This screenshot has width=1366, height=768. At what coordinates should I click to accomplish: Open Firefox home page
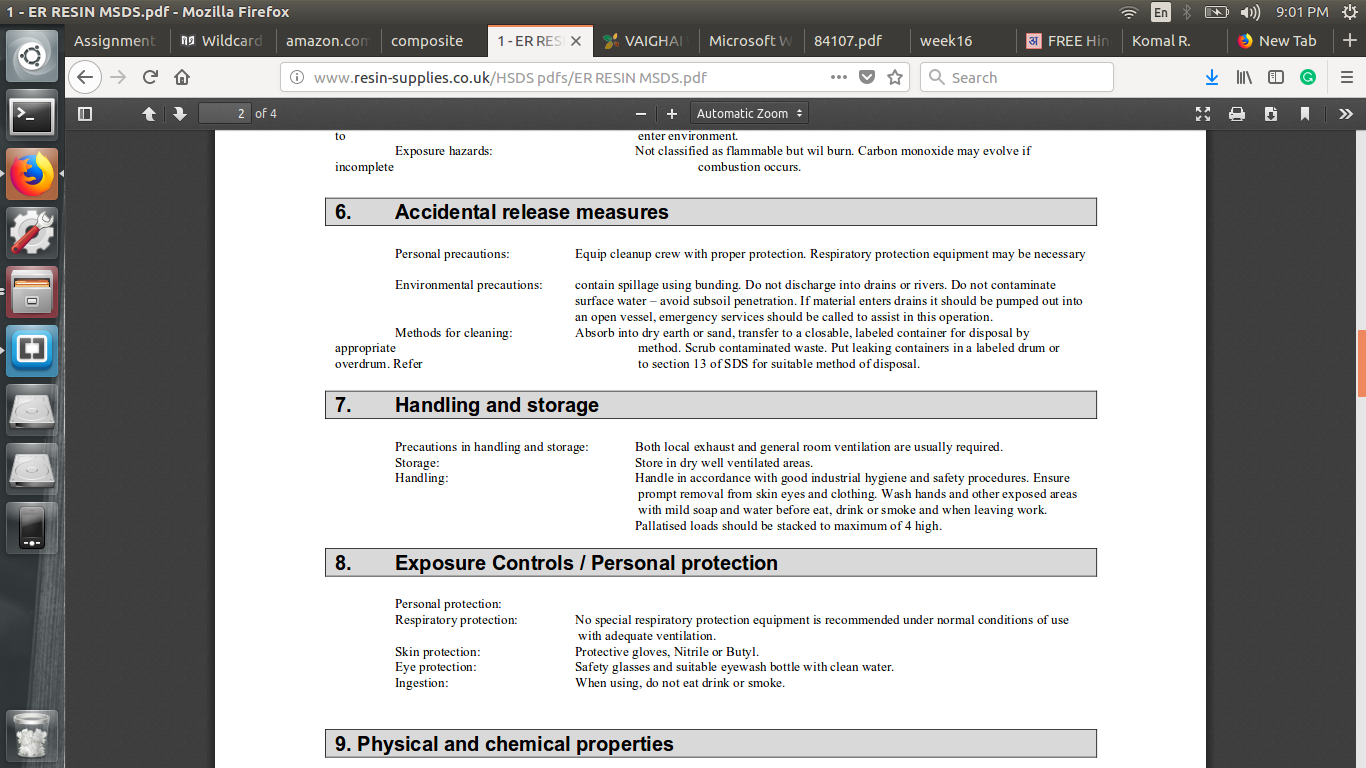coord(182,77)
